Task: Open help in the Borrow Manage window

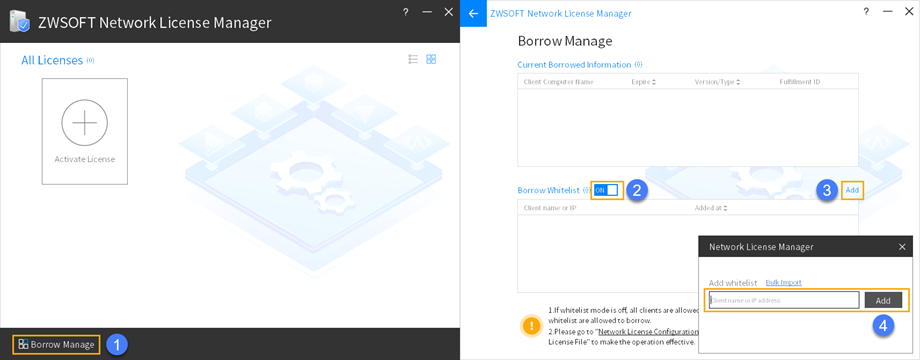Action: 866,12
